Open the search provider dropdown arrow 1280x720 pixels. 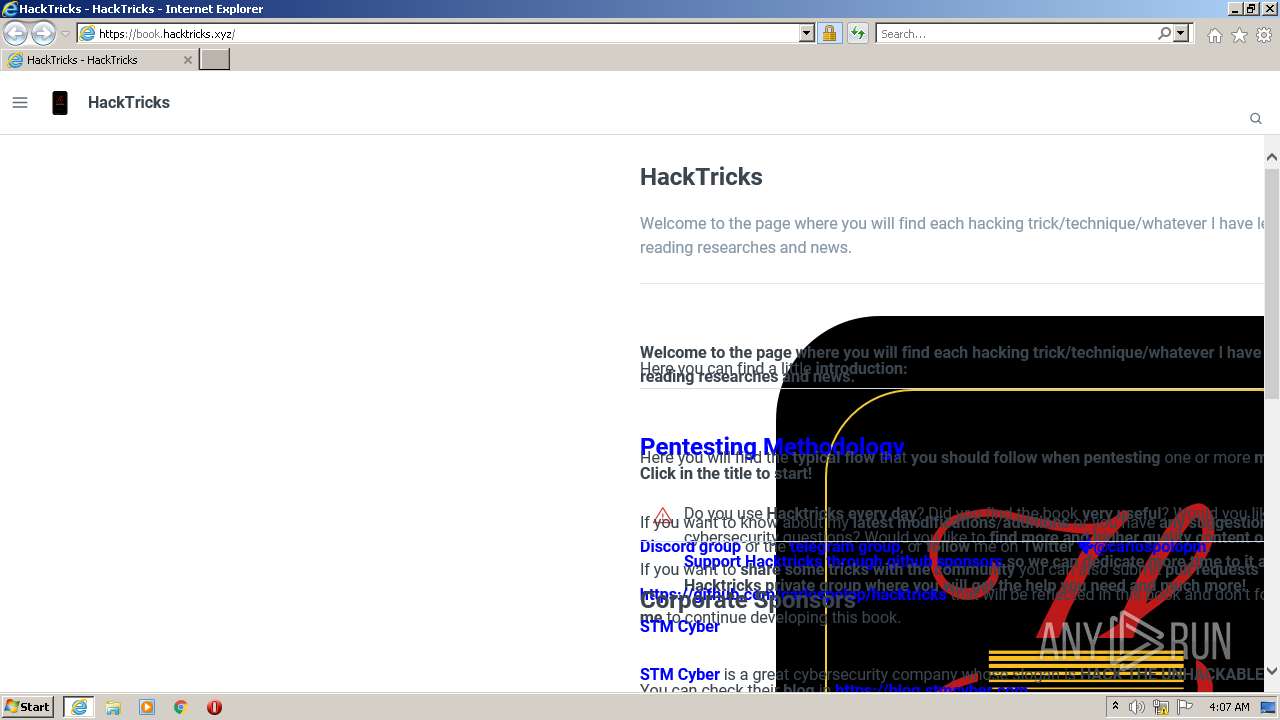[1181, 34]
